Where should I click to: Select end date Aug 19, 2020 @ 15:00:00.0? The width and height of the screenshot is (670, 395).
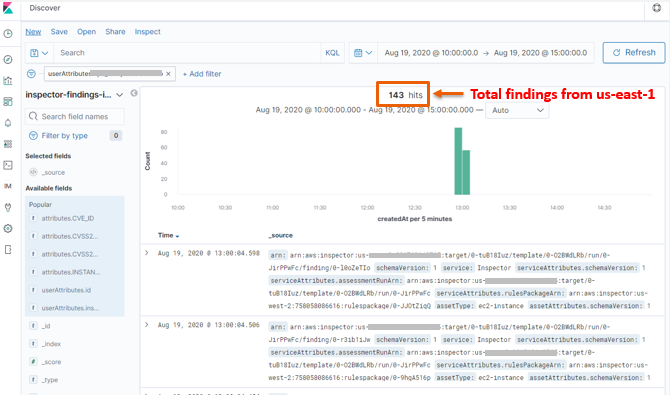click(541, 53)
